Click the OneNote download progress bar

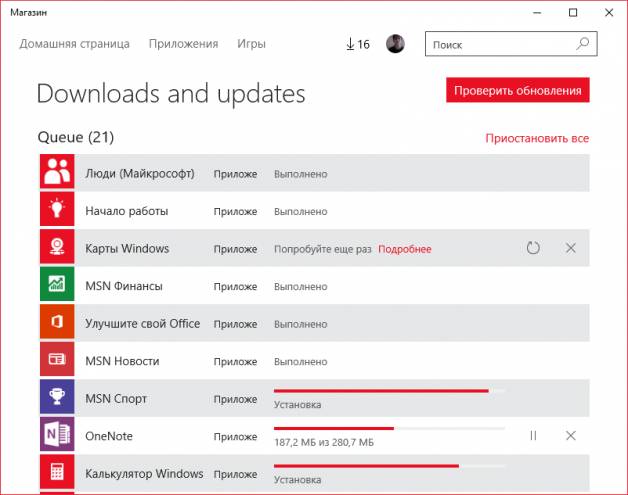click(x=389, y=429)
